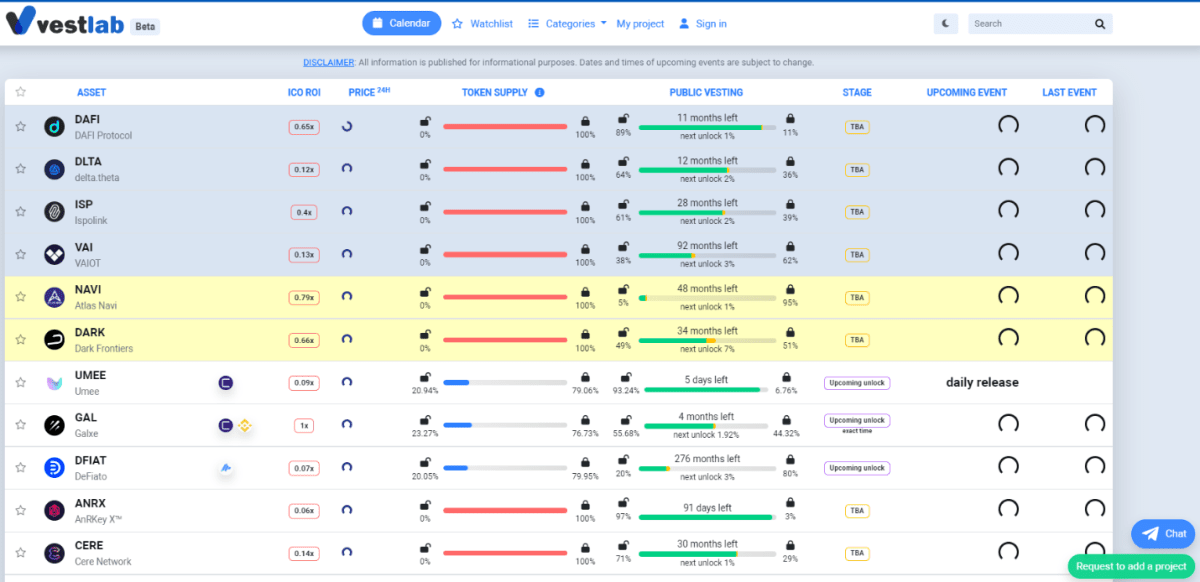
Task: Go to My project
Action: tap(640, 23)
